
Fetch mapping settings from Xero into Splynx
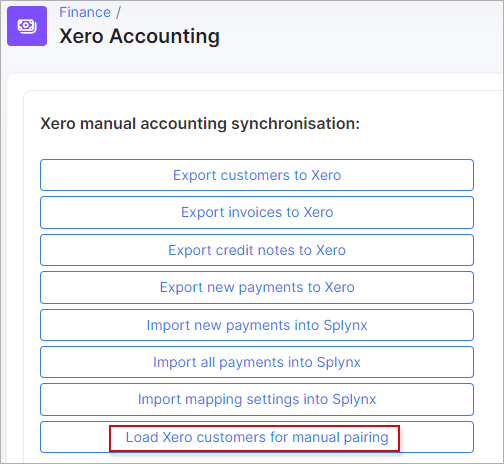[x=257, y=399]
